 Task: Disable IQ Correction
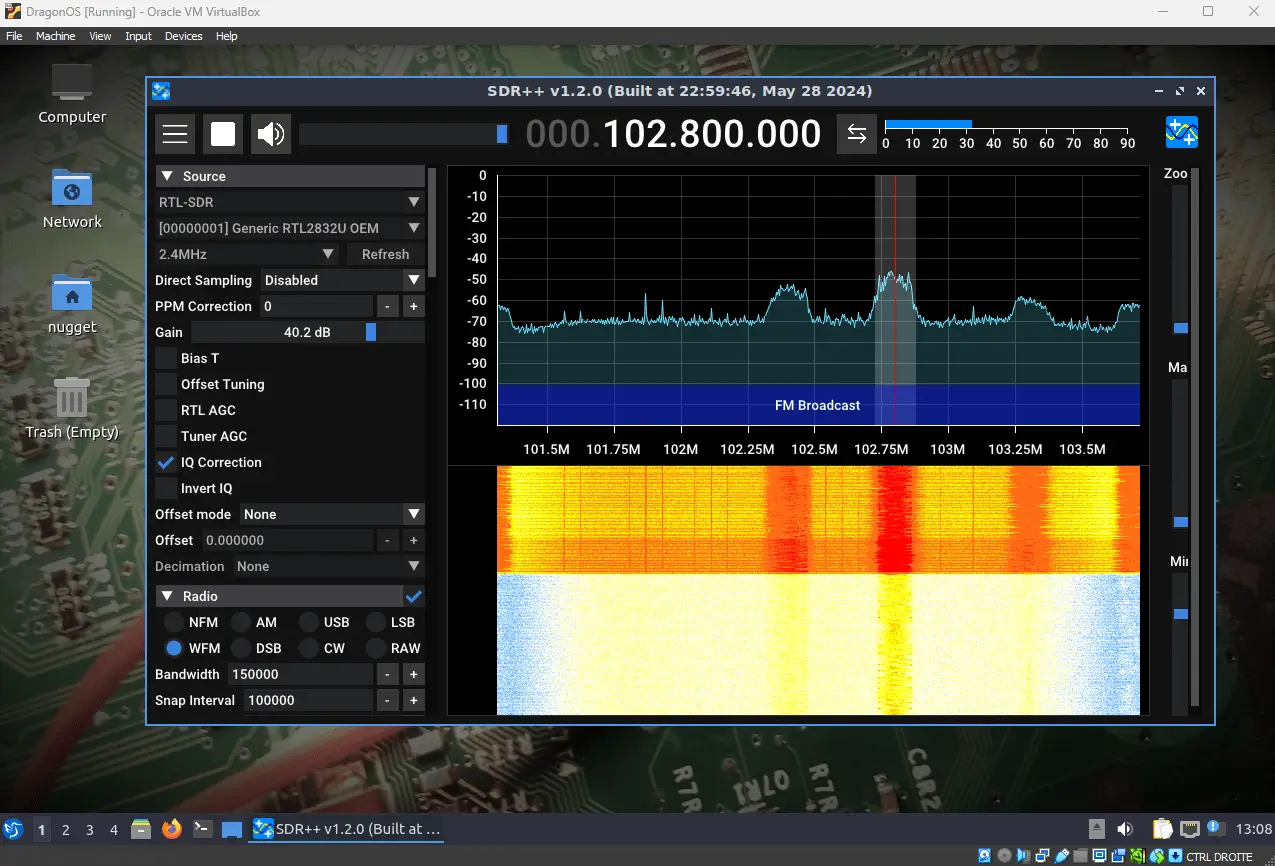click(x=166, y=462)
